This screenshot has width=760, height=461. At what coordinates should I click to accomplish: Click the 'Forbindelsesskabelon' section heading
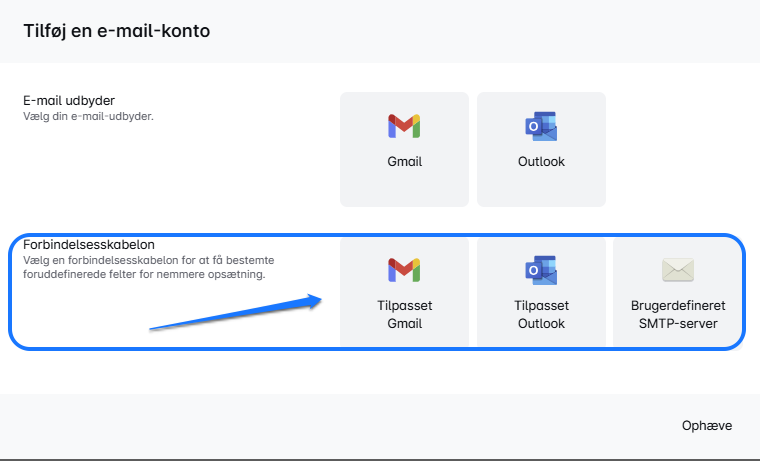[x=88, y=244]
